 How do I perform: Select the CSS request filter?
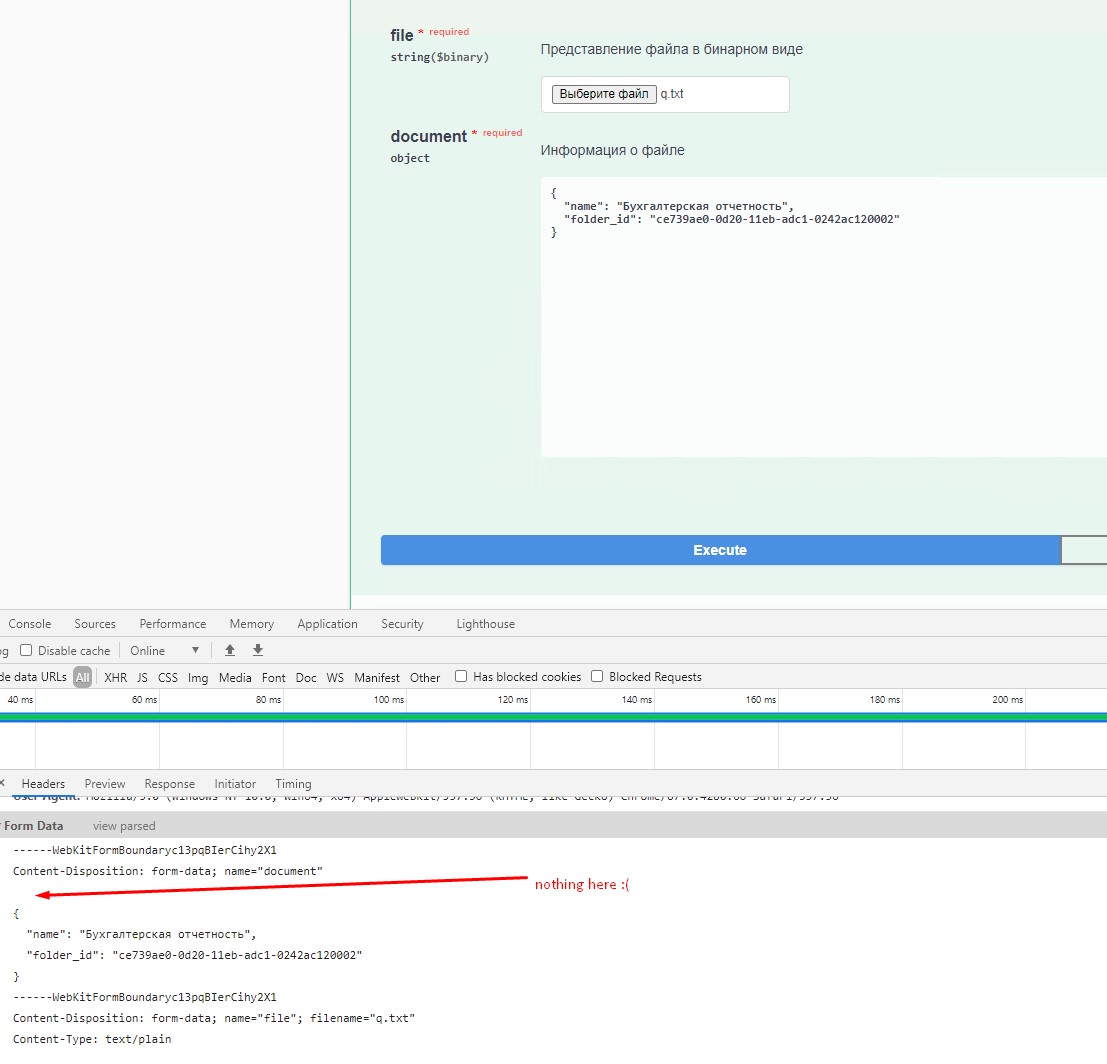click(x=168, y=677)
